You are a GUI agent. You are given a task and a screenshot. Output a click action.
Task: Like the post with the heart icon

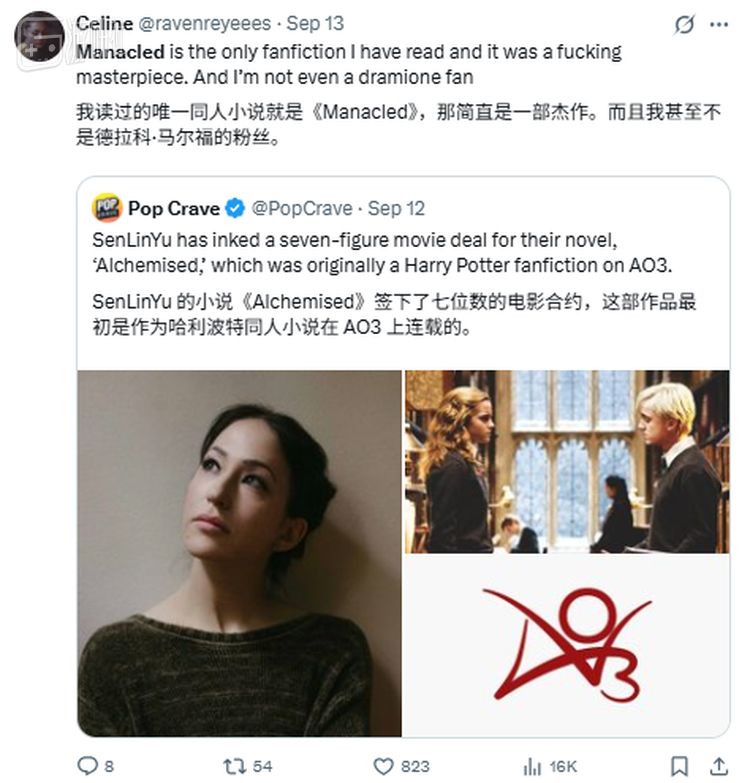tap(383, 766)
